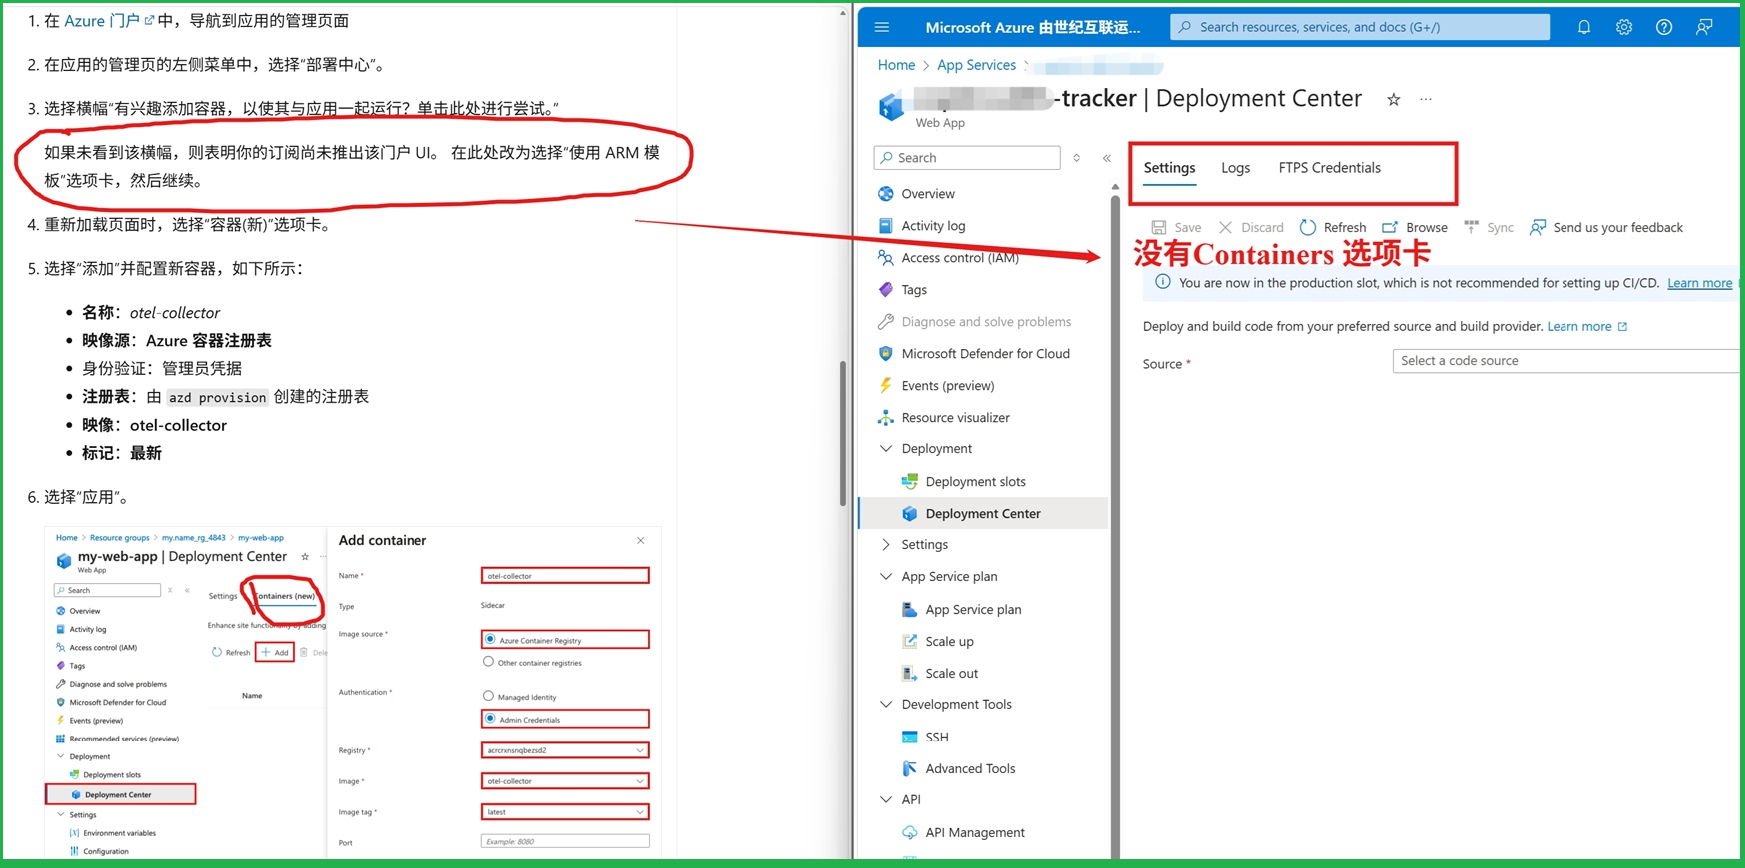The image size is (1745, 868).
Task: Open the more options ellipsis beside the title
Action: tap(1426, 99)
